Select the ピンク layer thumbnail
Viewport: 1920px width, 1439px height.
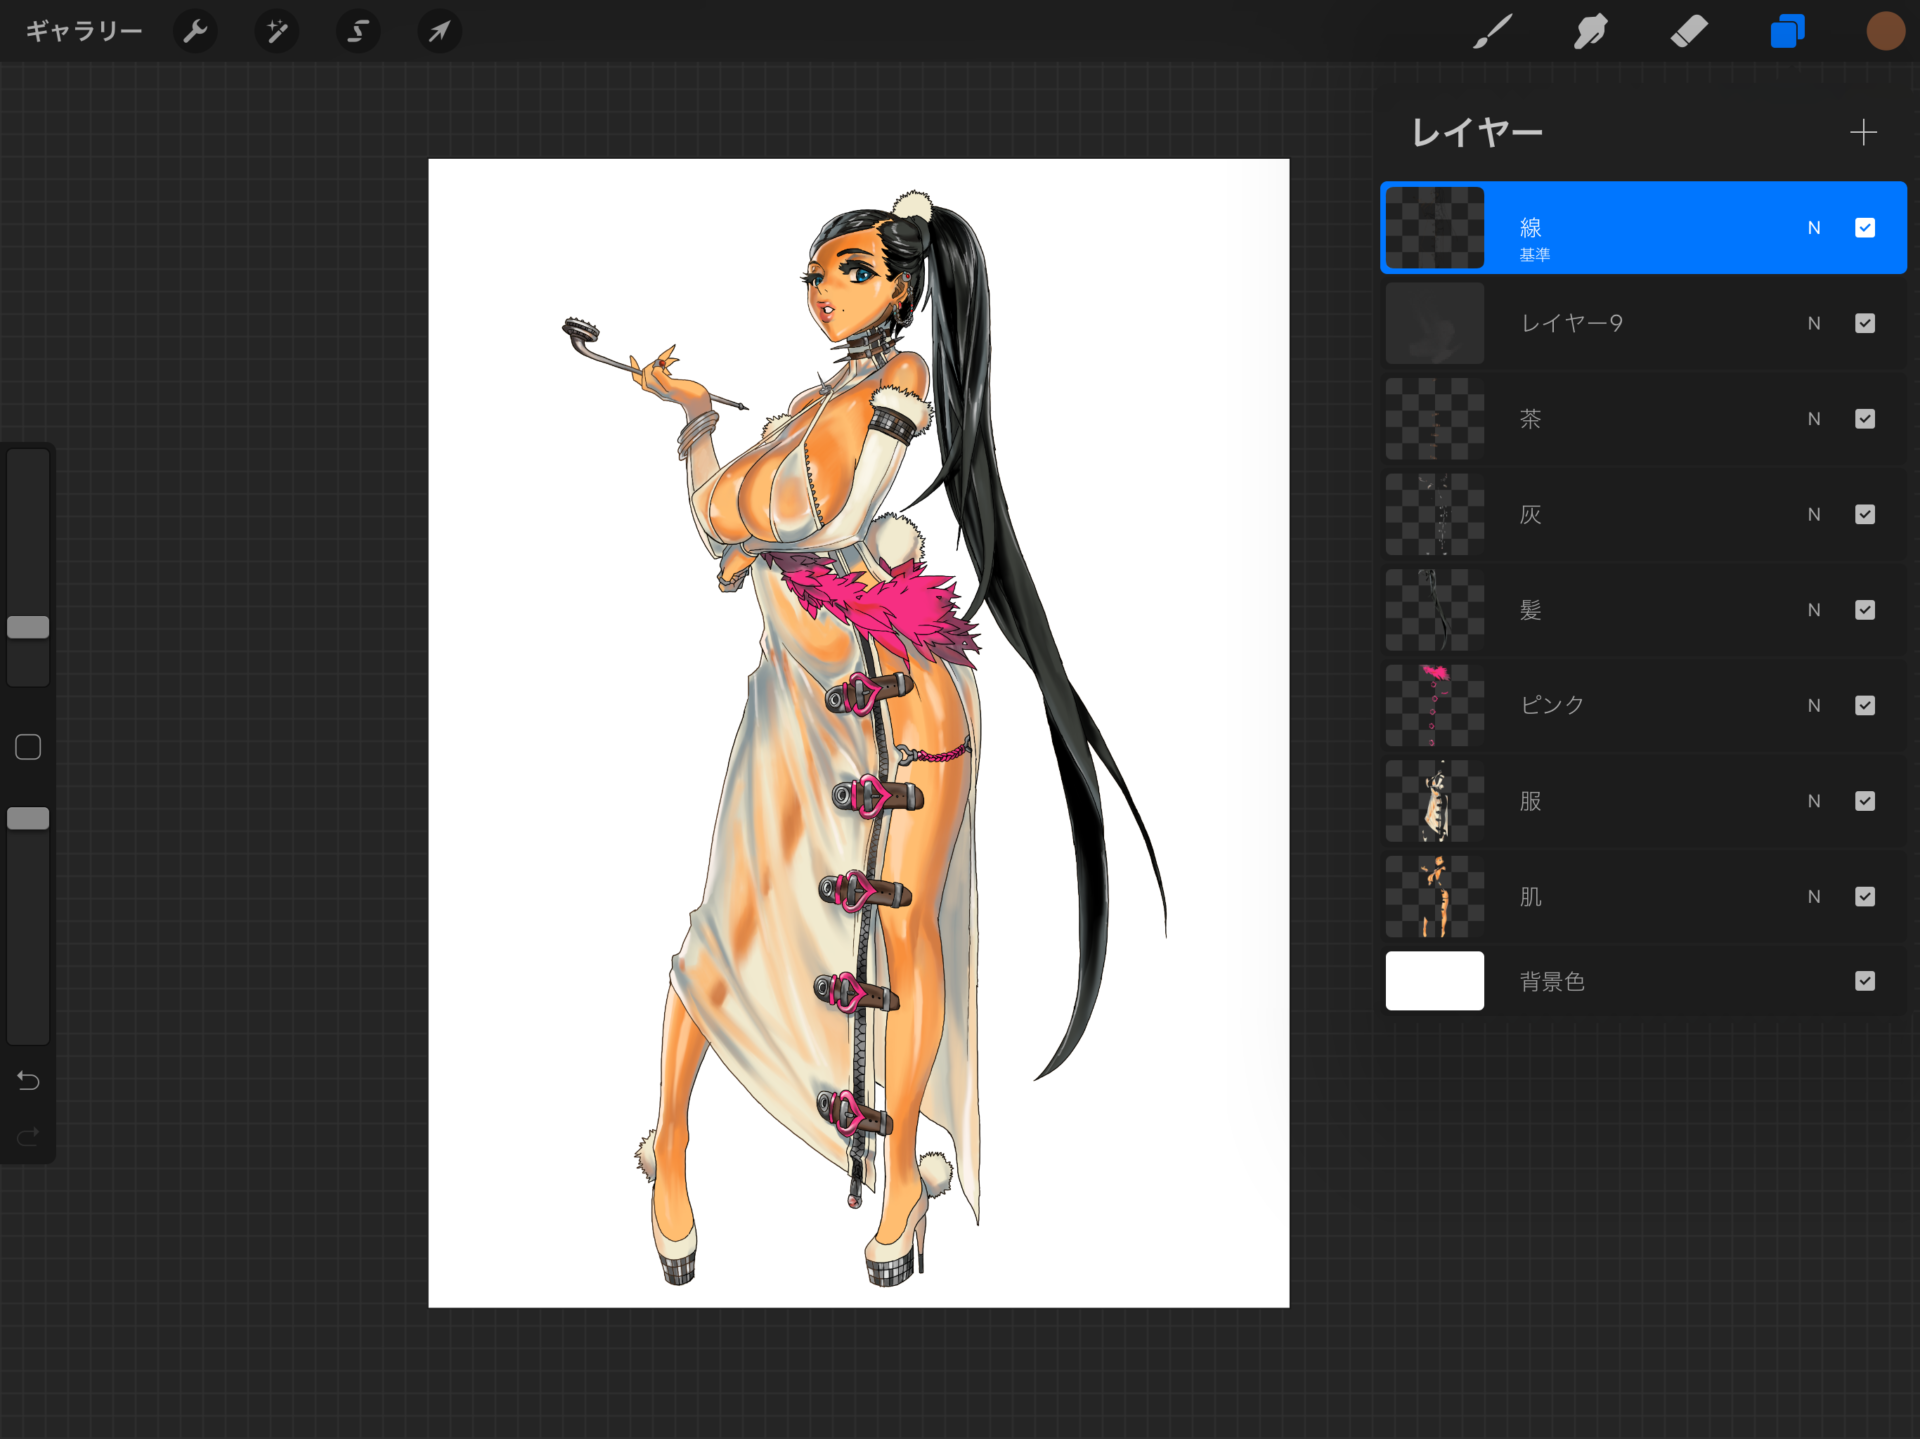[1434, 705]
